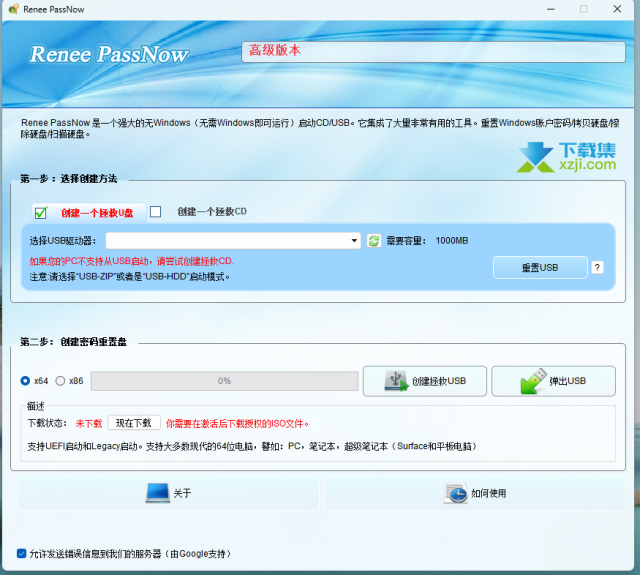Screen dimensions: 640x575
Task: Click the 重置USB button
Action: (540, 268)
